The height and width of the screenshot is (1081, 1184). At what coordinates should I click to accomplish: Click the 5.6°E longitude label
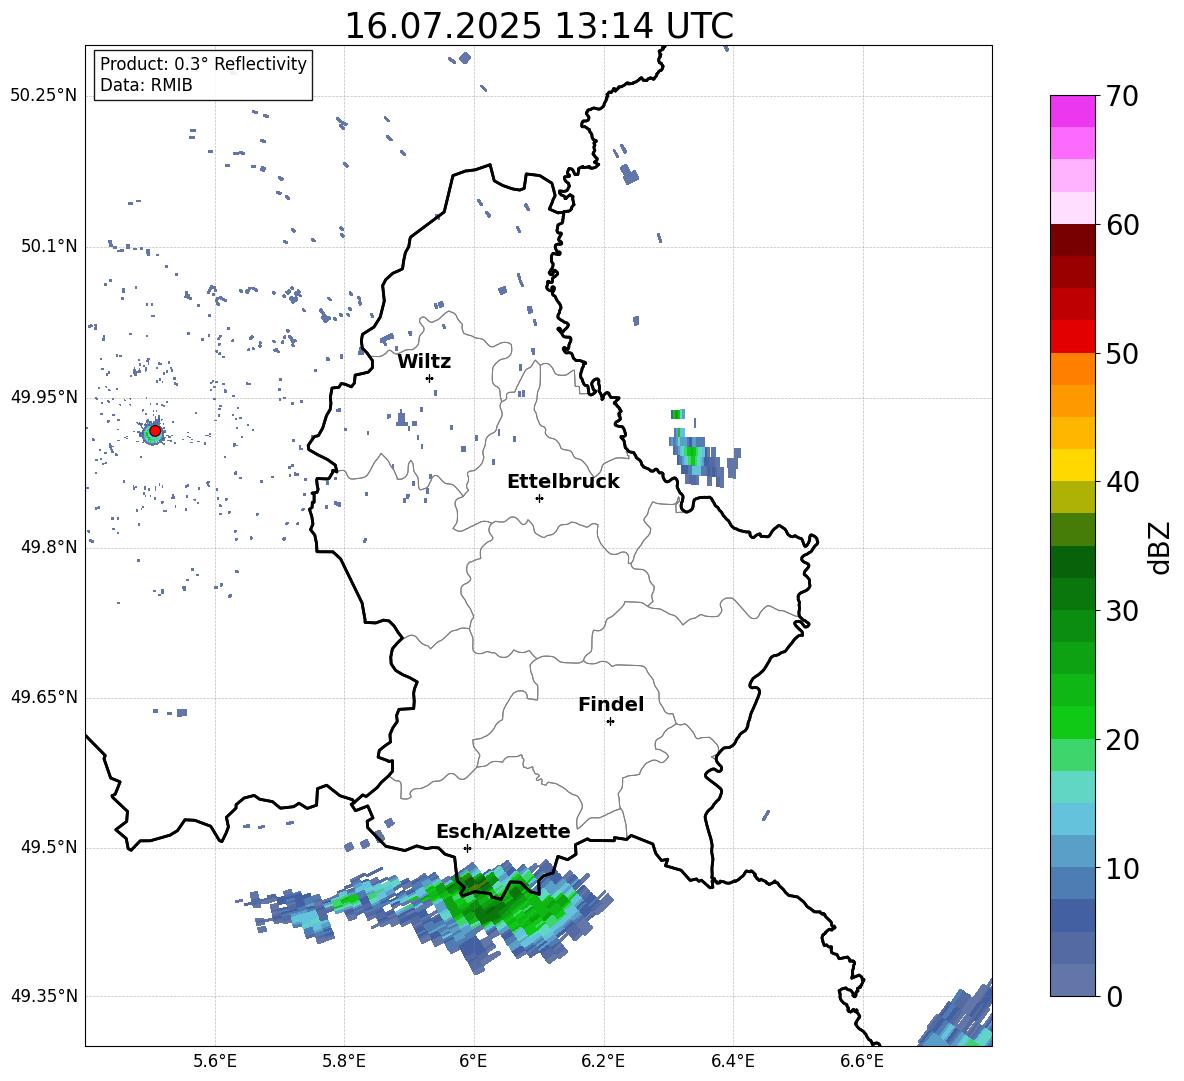[x=215, y=1061]
